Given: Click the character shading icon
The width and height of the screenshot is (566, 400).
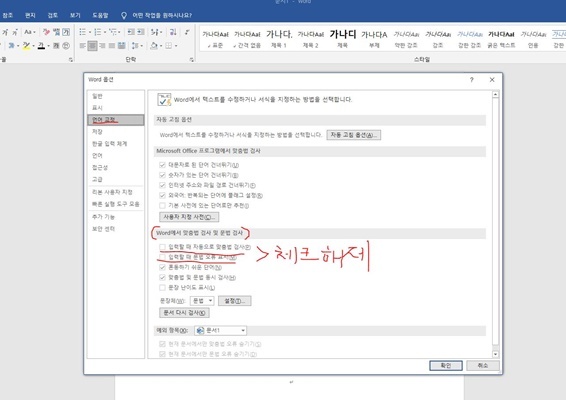Looking at the screenshot, I should coord(56,46).
